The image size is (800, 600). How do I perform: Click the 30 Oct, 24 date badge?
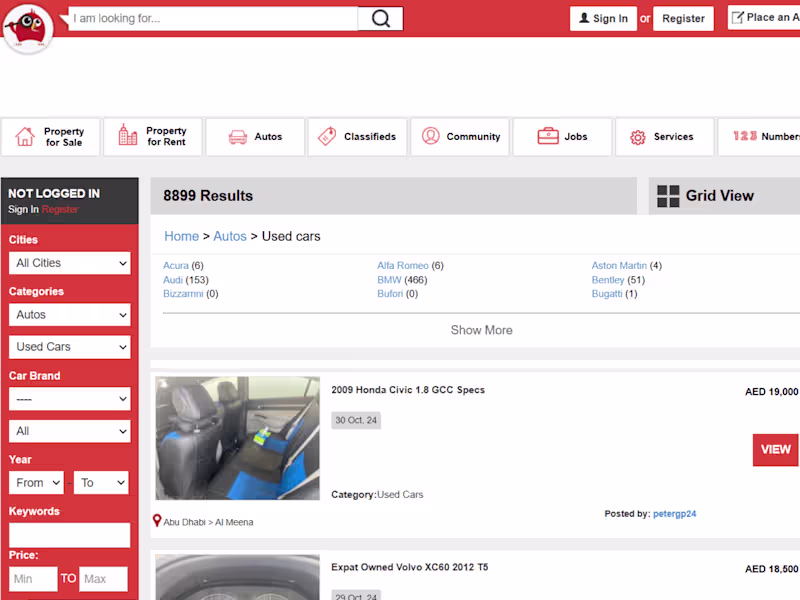356,420
